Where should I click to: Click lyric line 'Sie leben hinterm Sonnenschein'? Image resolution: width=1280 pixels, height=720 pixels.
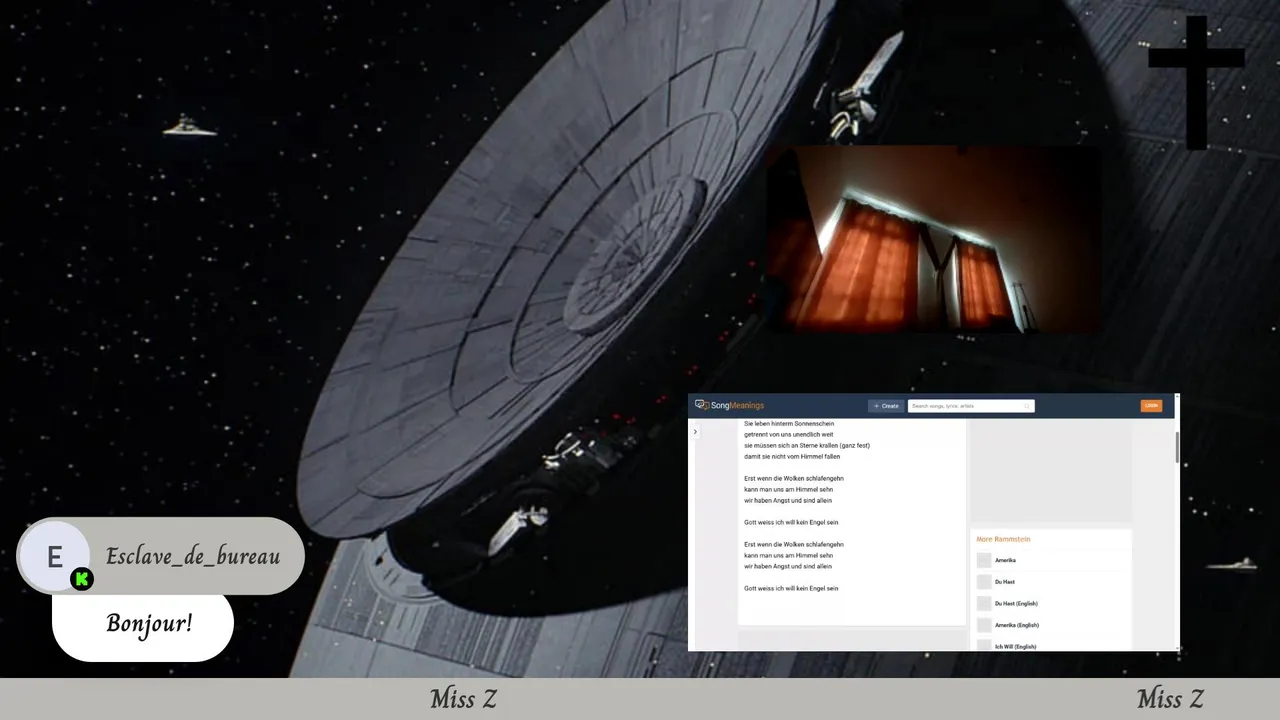(x=789, y=424)
